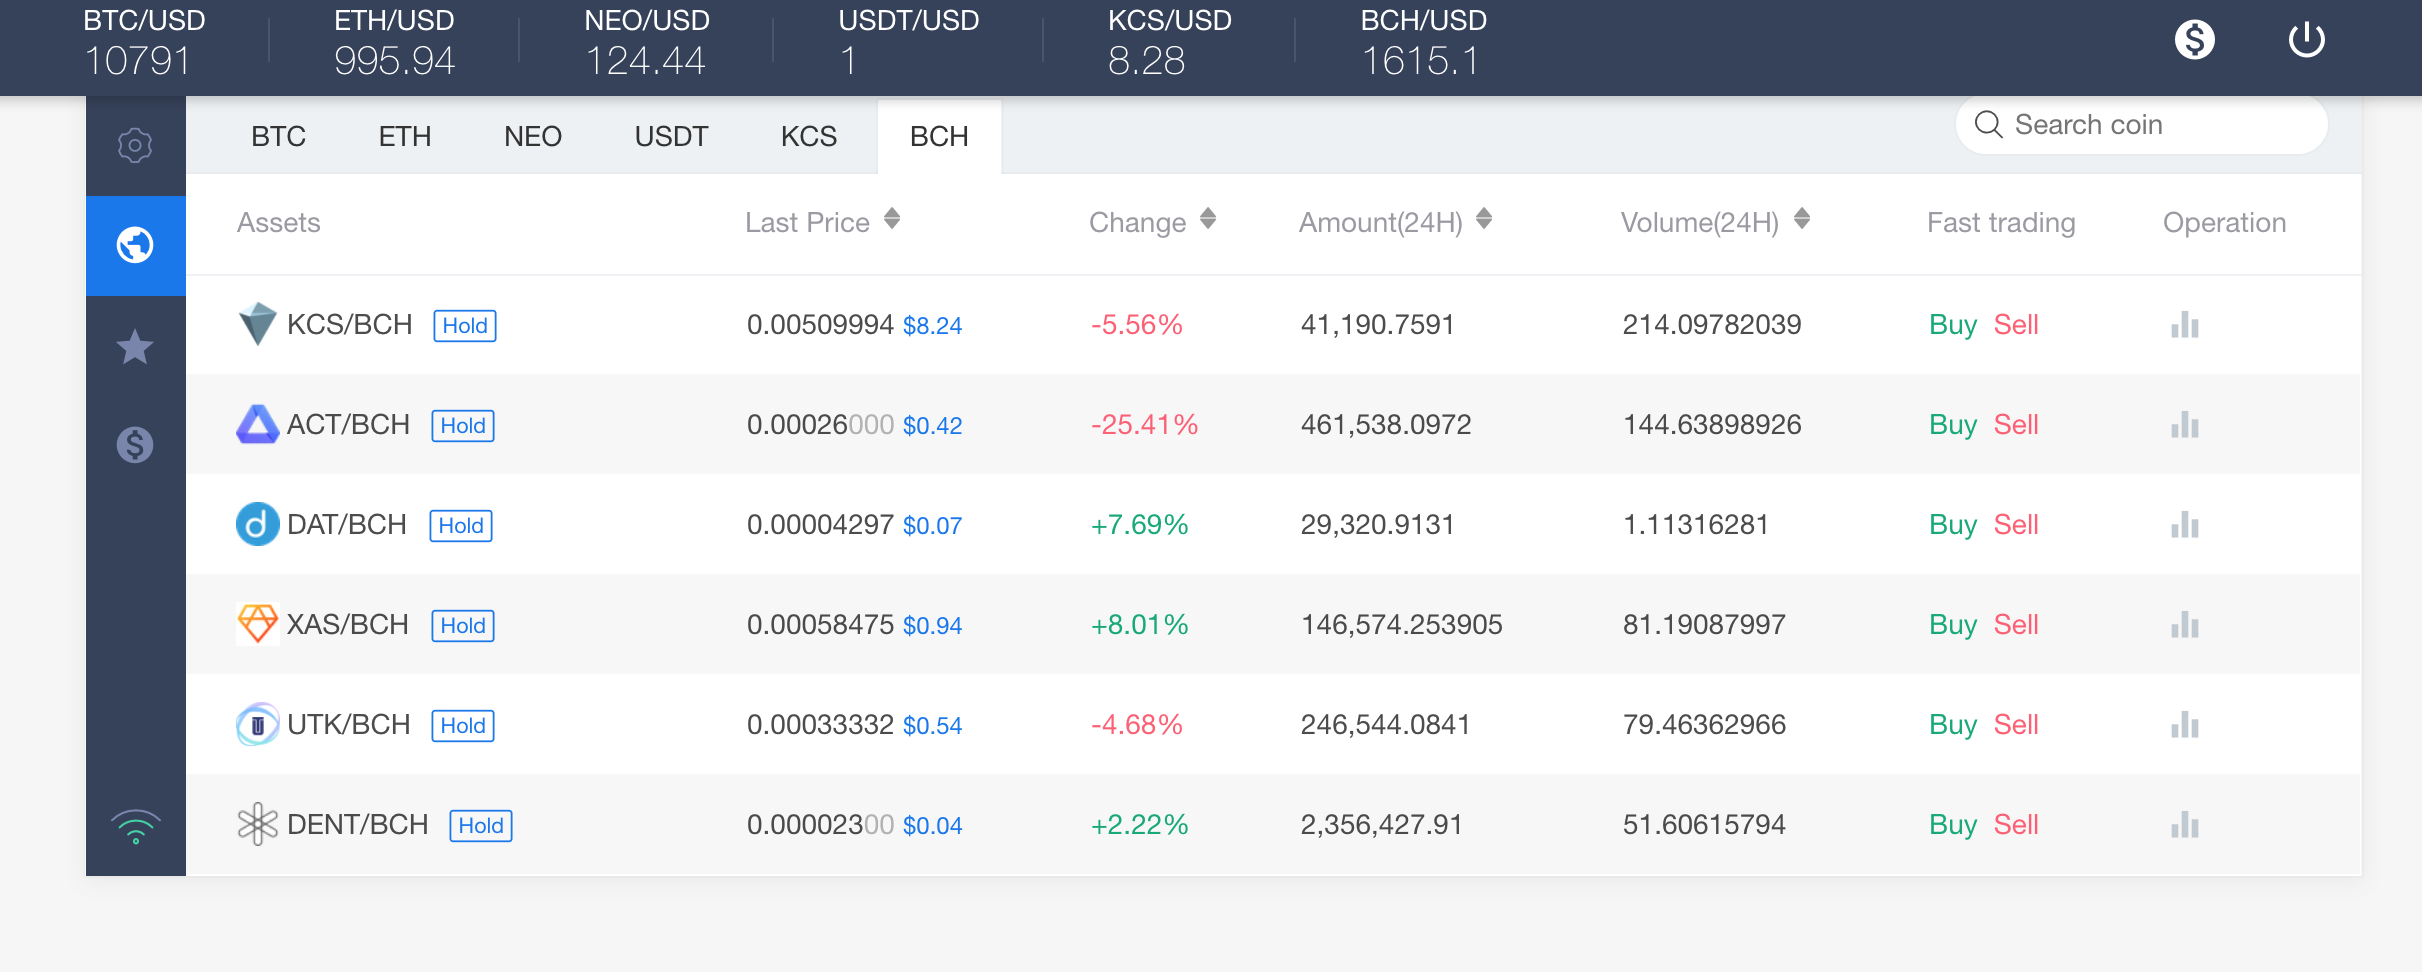Click the 214.09782039 volume value
This screenshot has height=972, width=2422.
[x=1711, y=325]
